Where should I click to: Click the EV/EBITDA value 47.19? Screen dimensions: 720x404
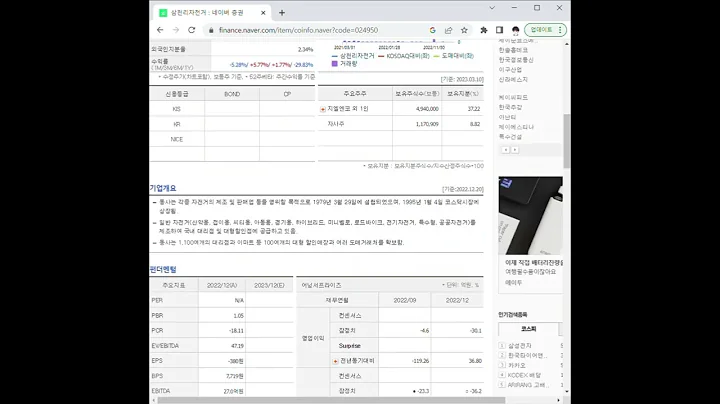click(237, 346)
